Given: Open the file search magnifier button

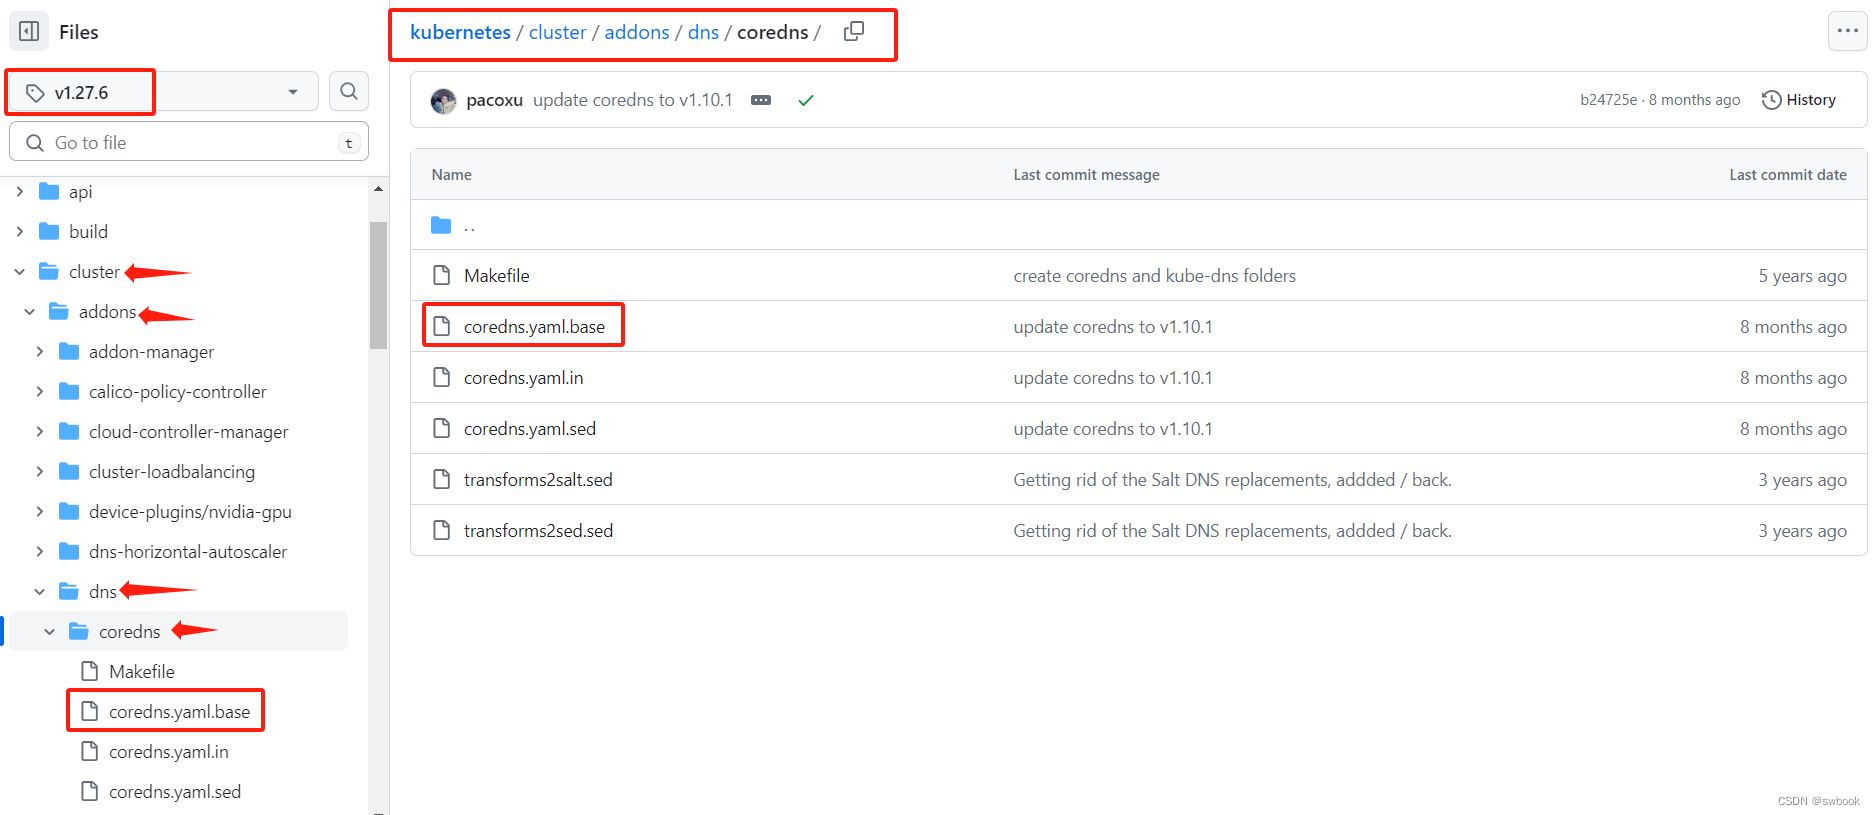Looking at the screenshot, I should pos(349,92).
